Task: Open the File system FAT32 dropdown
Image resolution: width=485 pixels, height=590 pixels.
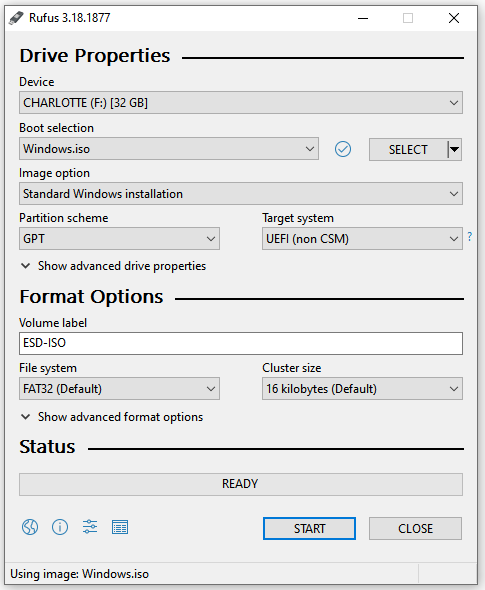Action: (119, 389)
